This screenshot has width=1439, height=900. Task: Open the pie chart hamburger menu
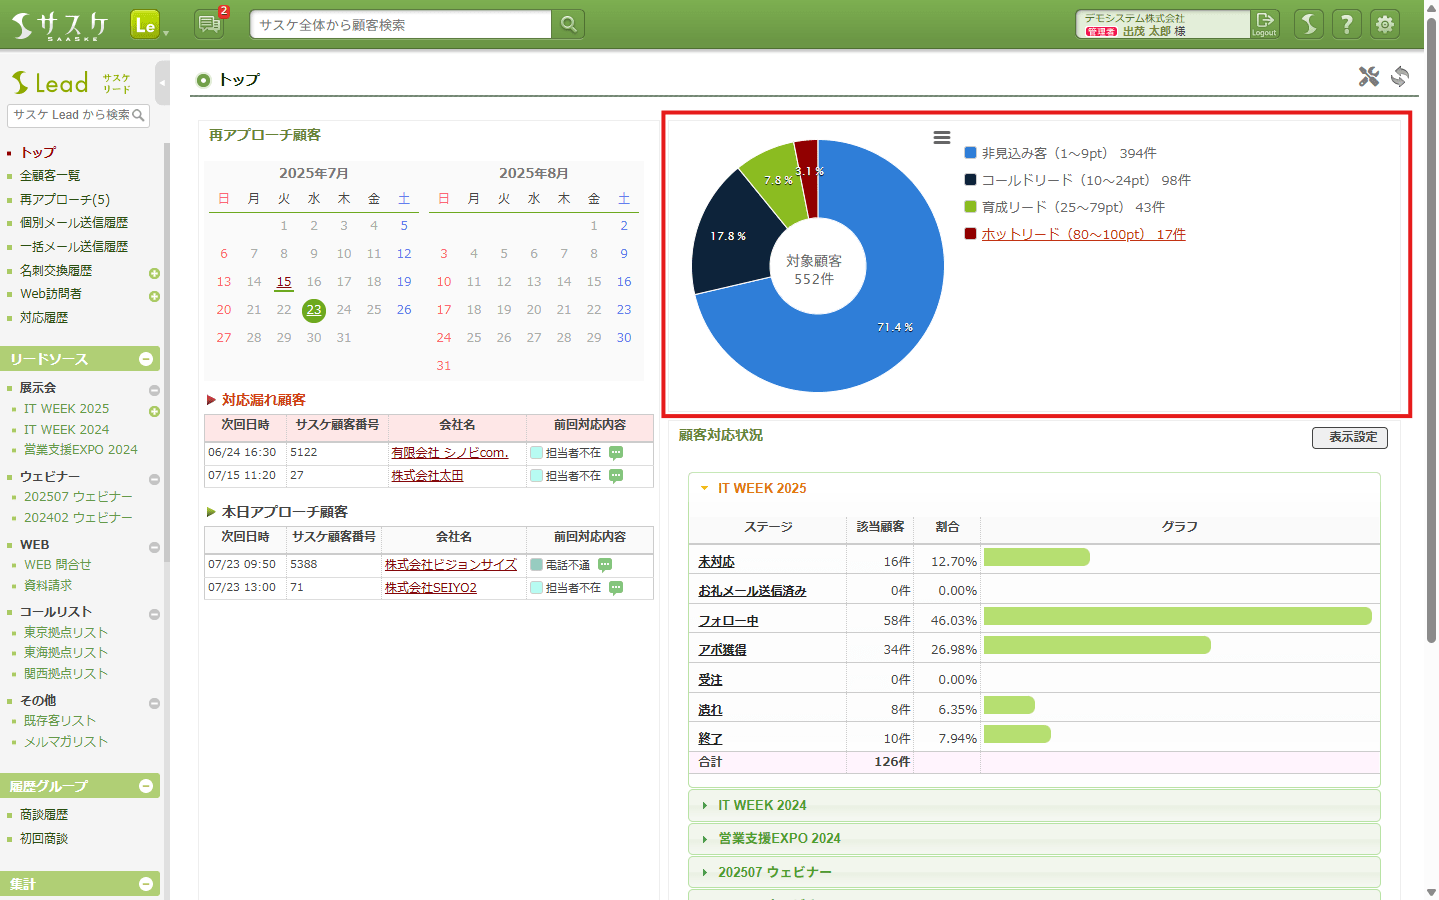pos(941,138)
